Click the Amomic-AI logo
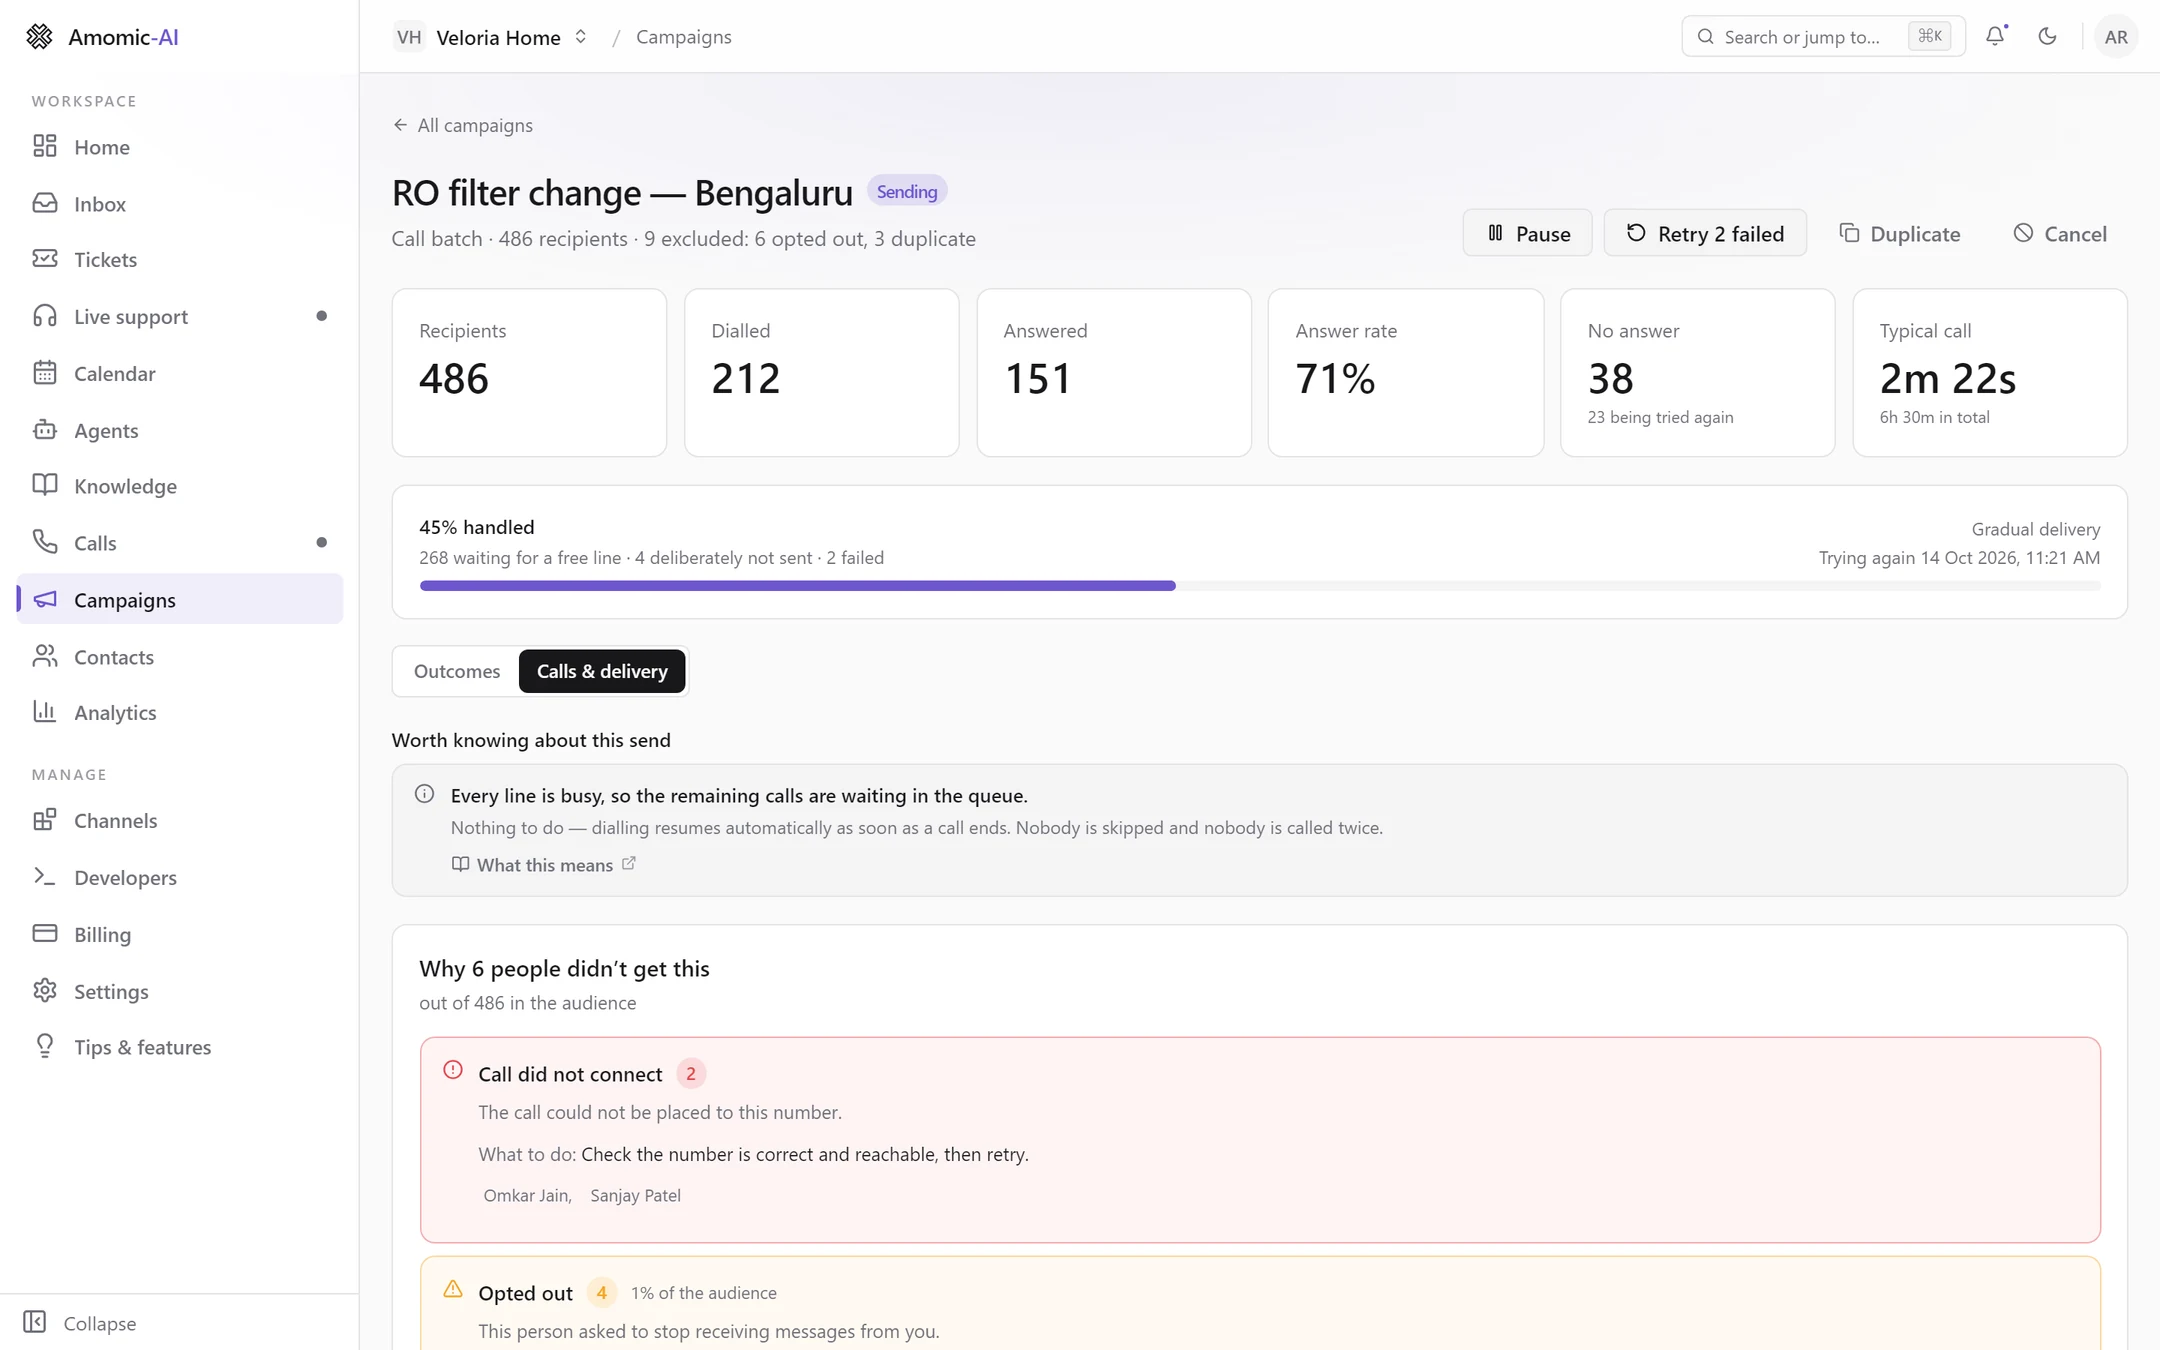Viewport: 2160px width, 1350px height. 102,36
